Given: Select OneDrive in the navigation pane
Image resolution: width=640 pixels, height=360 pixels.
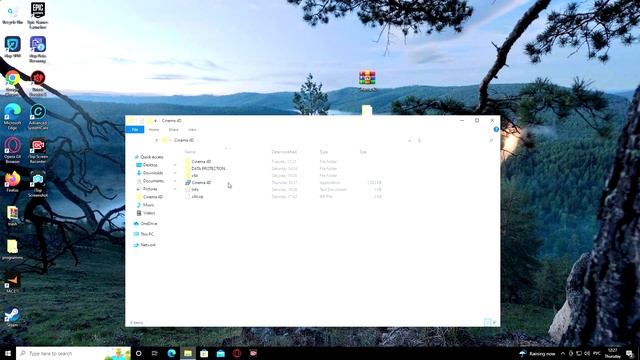Looking at the screenshot, I should click(x=148, y=224).
